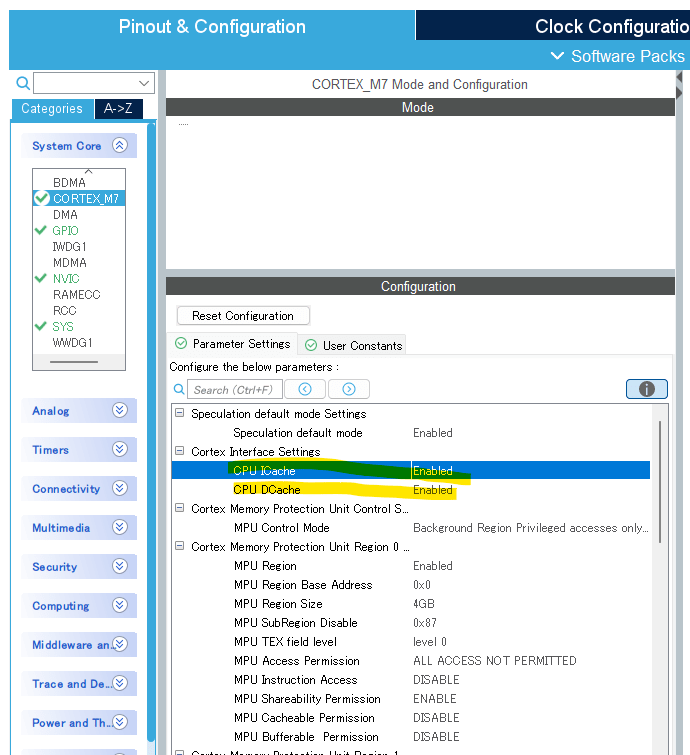
Task: Expand the Software Packs menu
Action: pos(618,56)
